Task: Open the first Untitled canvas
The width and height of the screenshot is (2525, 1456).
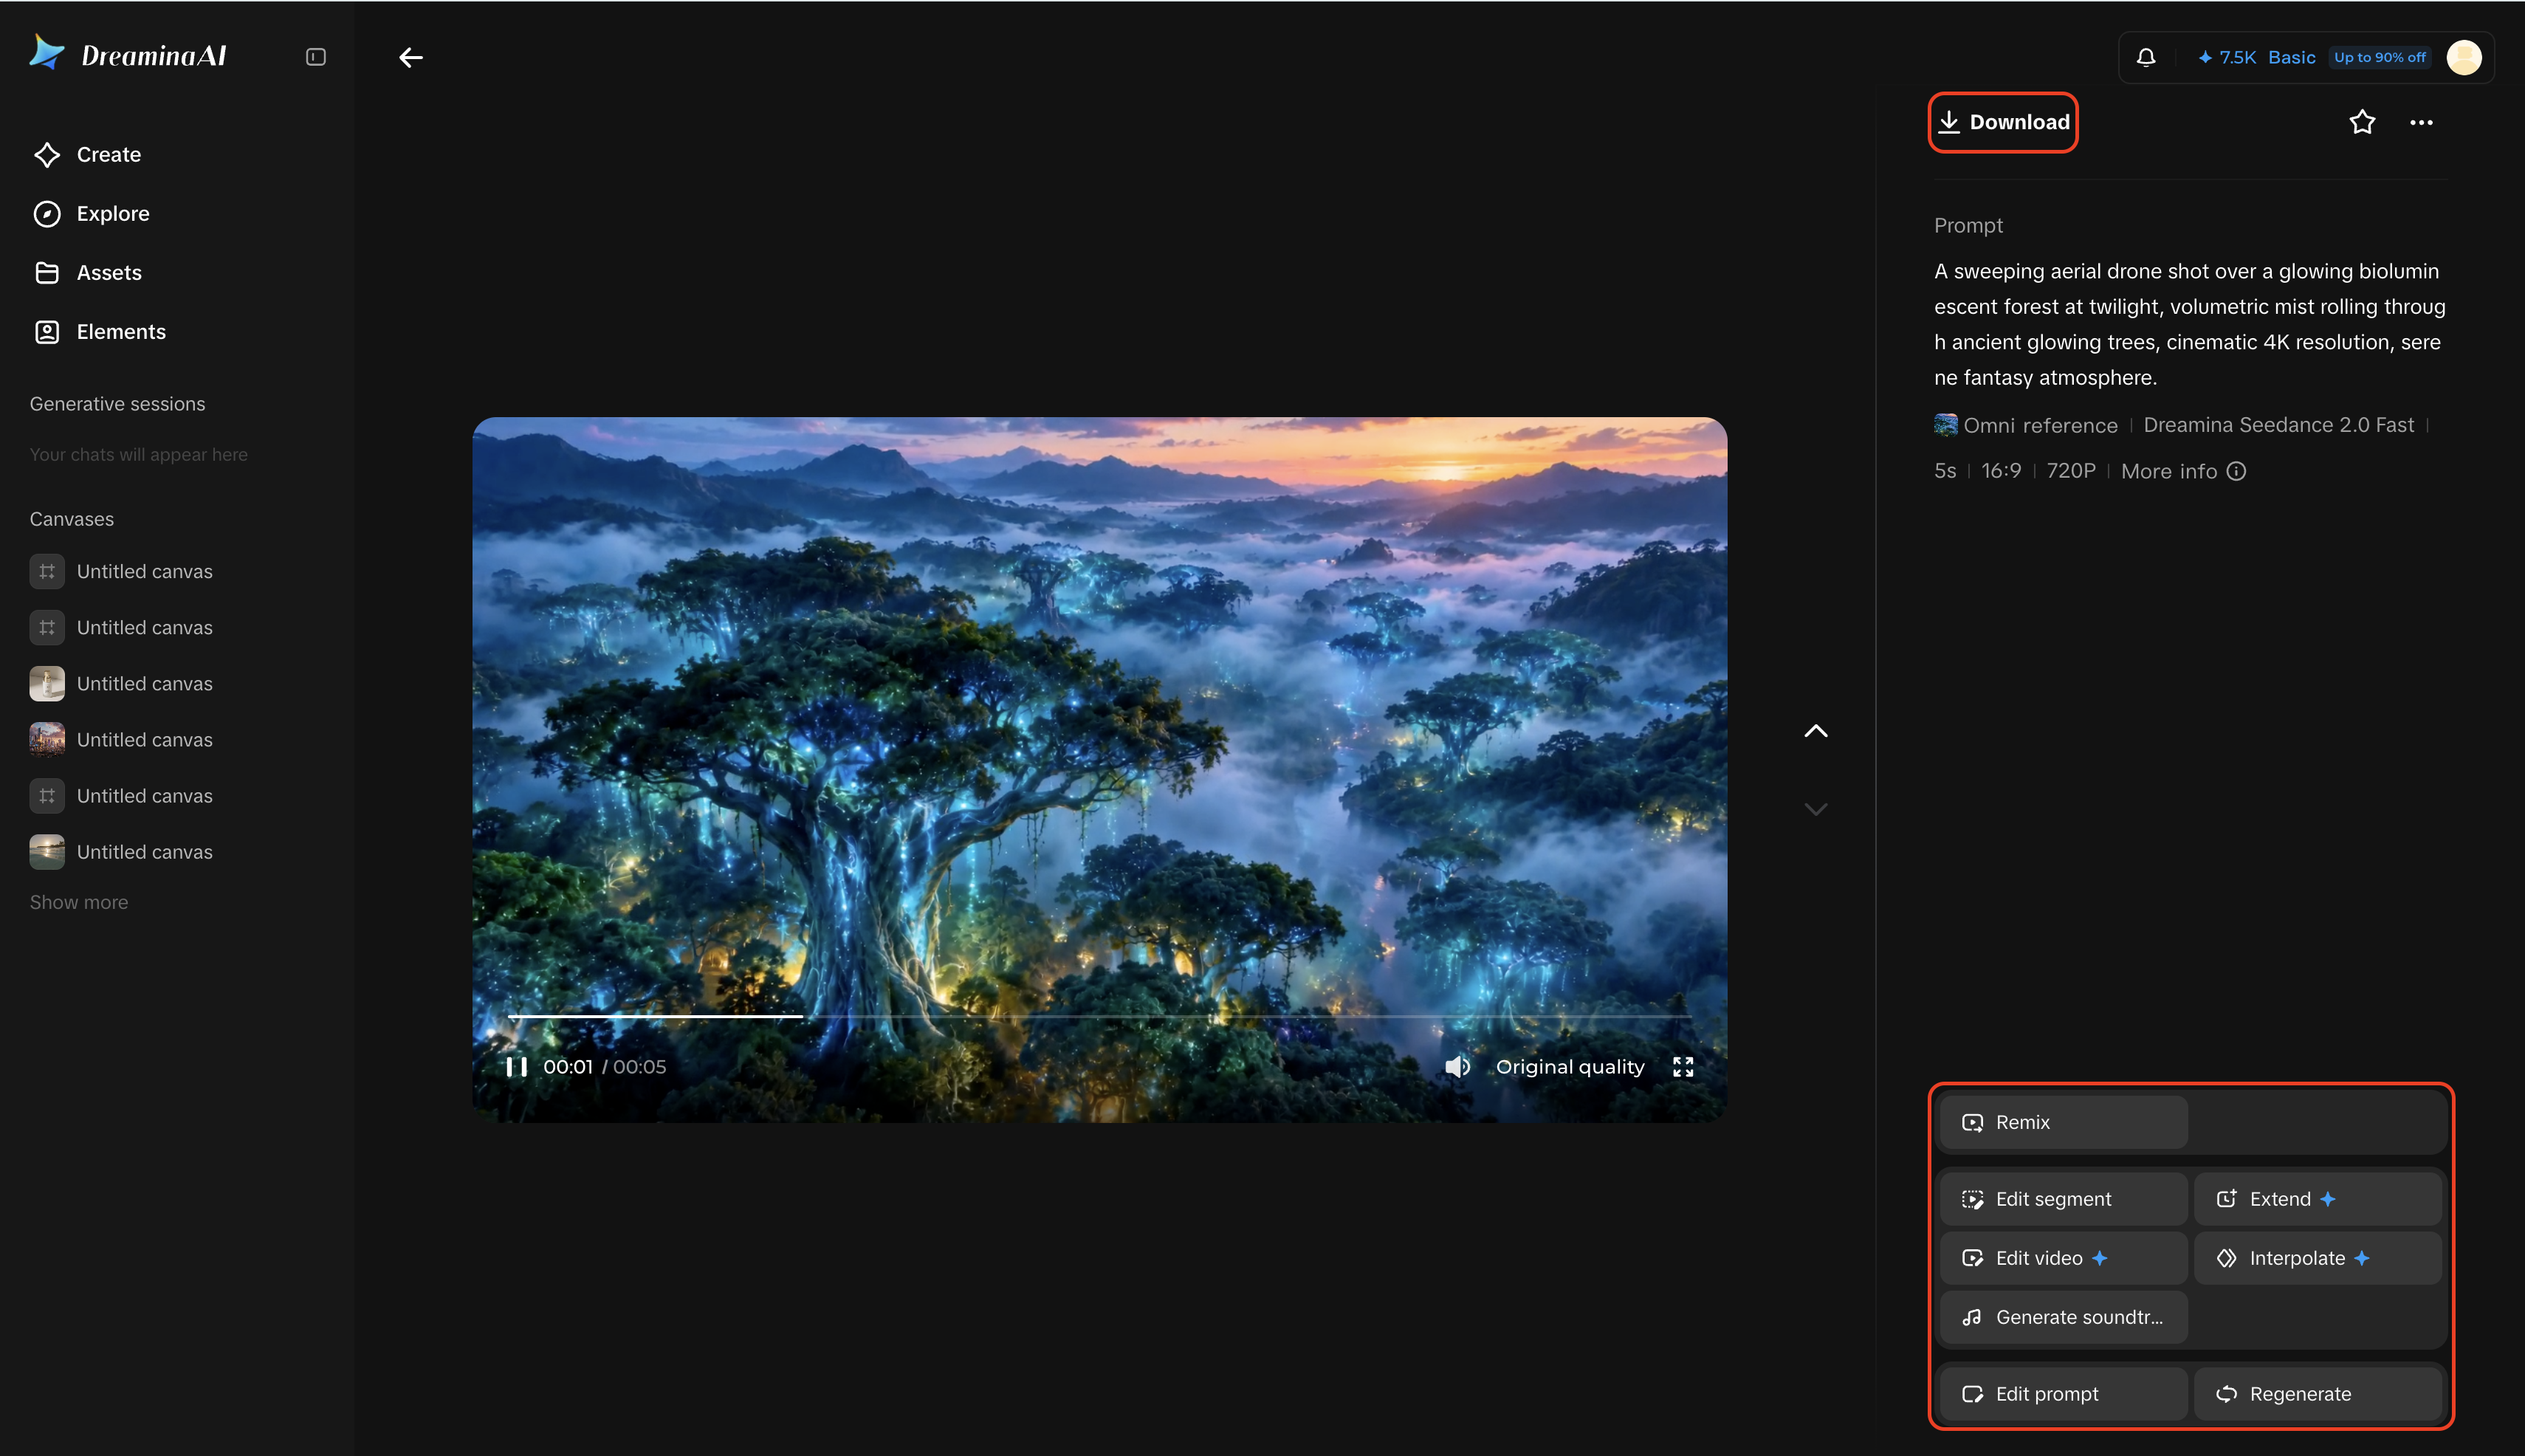Action: pyautogui.click(x=122, y=572)
